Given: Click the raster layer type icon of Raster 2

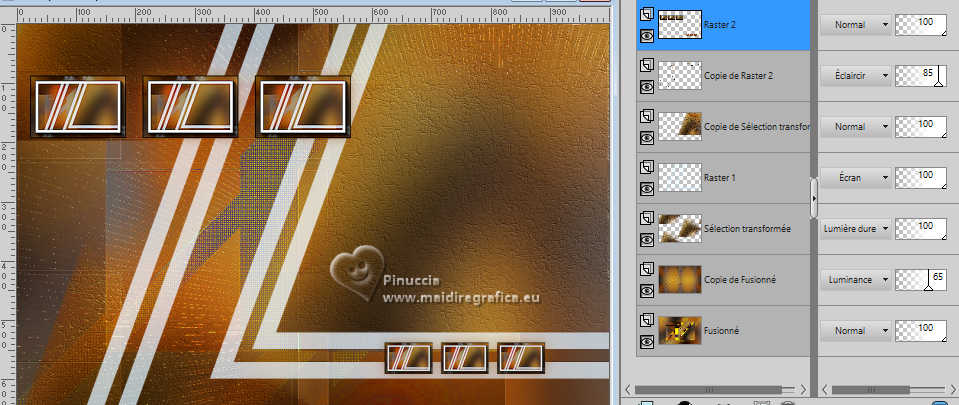Looking at the screenshot, I should click(646, 13).
